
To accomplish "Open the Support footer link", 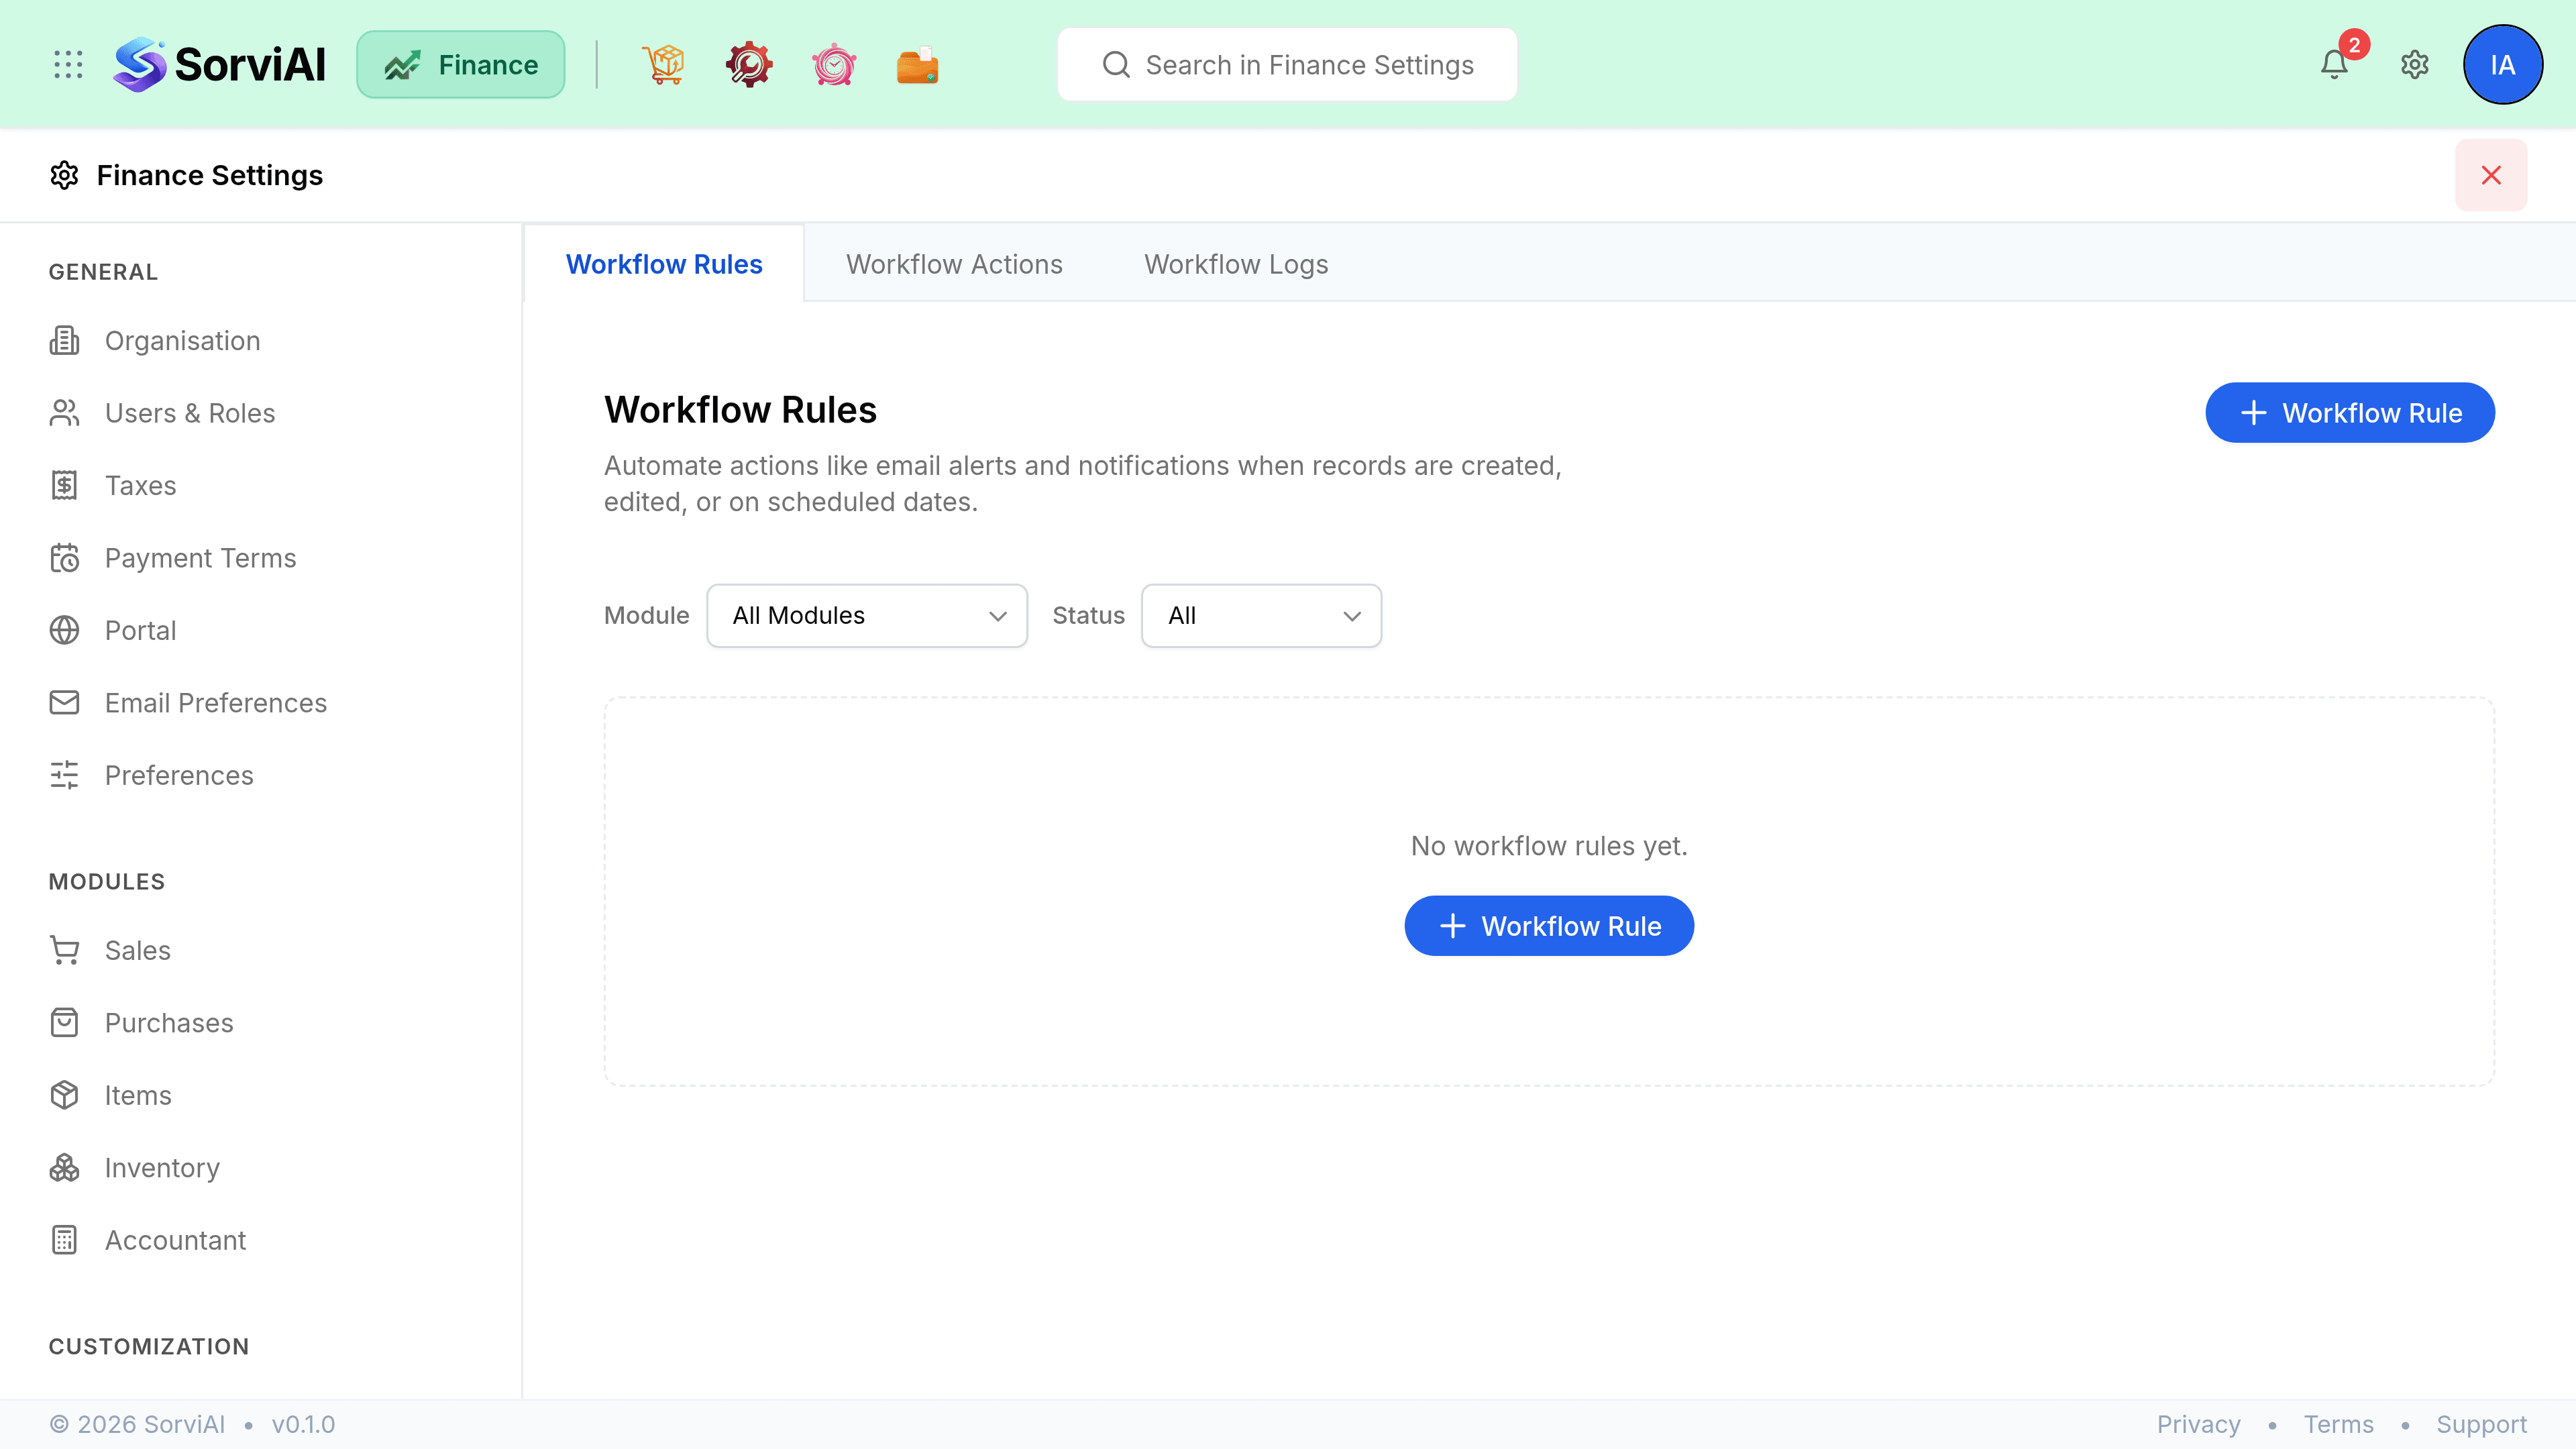I will coord(2481,1425).
